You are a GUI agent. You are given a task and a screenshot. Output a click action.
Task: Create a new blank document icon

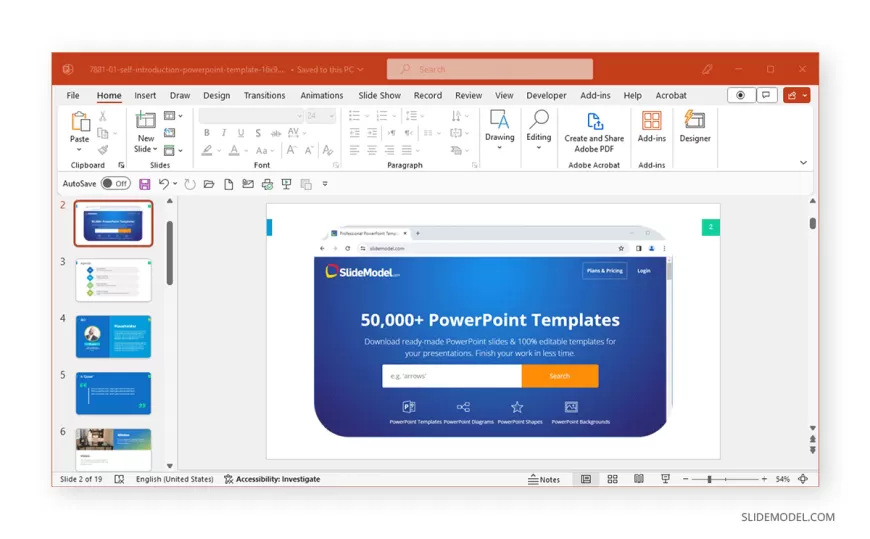229,184
